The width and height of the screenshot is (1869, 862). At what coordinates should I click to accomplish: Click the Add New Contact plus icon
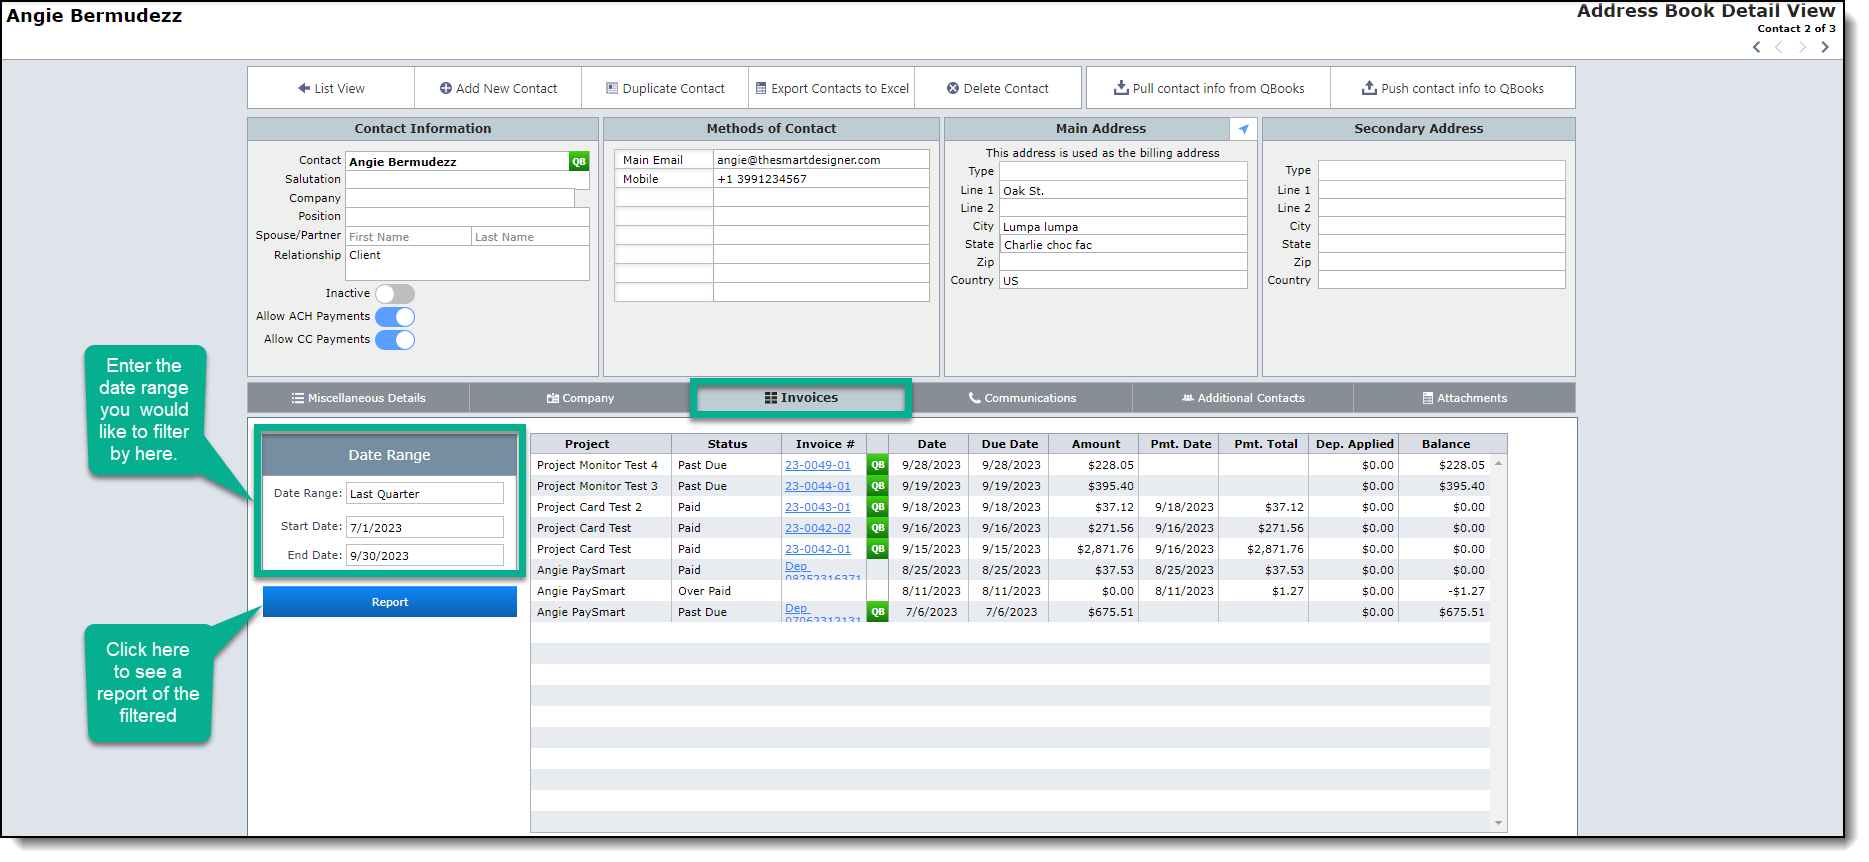click(445, 89)
